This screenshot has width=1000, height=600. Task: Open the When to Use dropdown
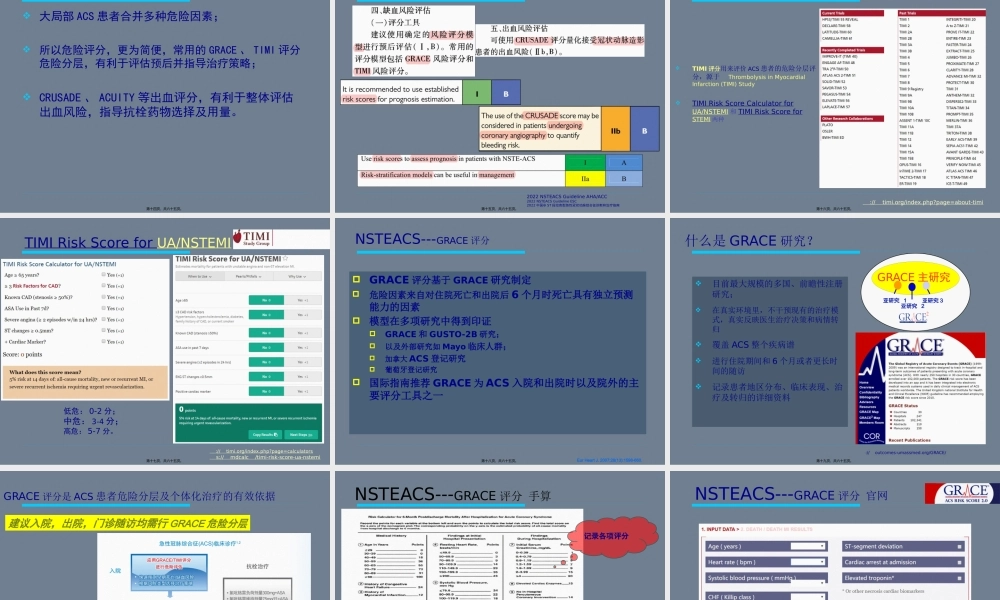(x=199, y=276)
